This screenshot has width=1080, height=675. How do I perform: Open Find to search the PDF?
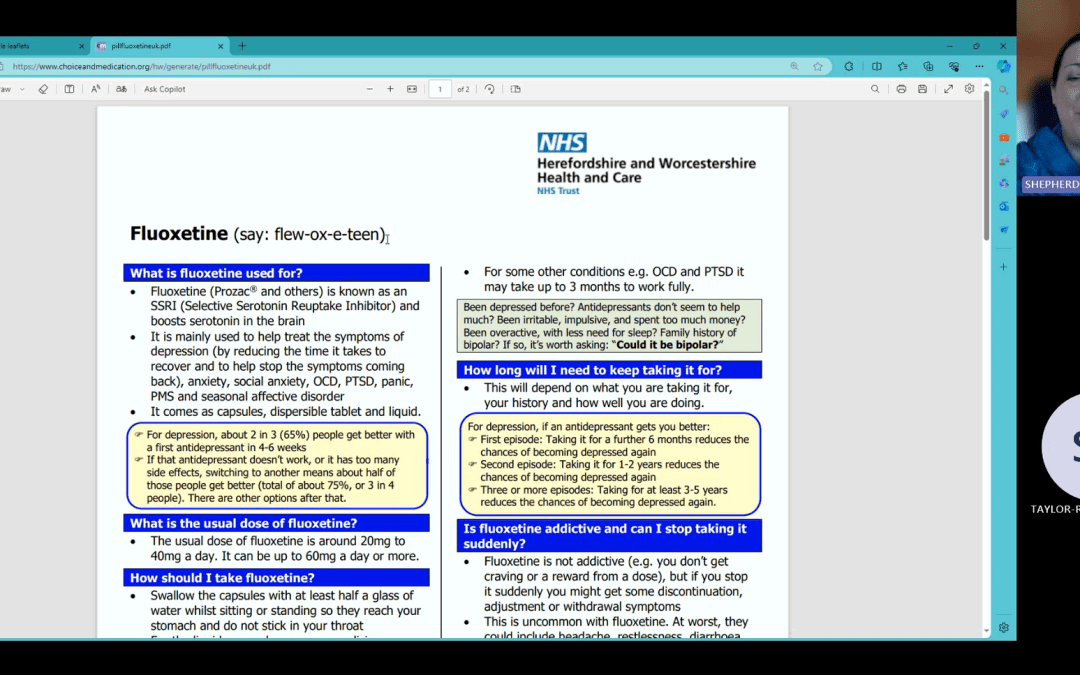[877, 88]
